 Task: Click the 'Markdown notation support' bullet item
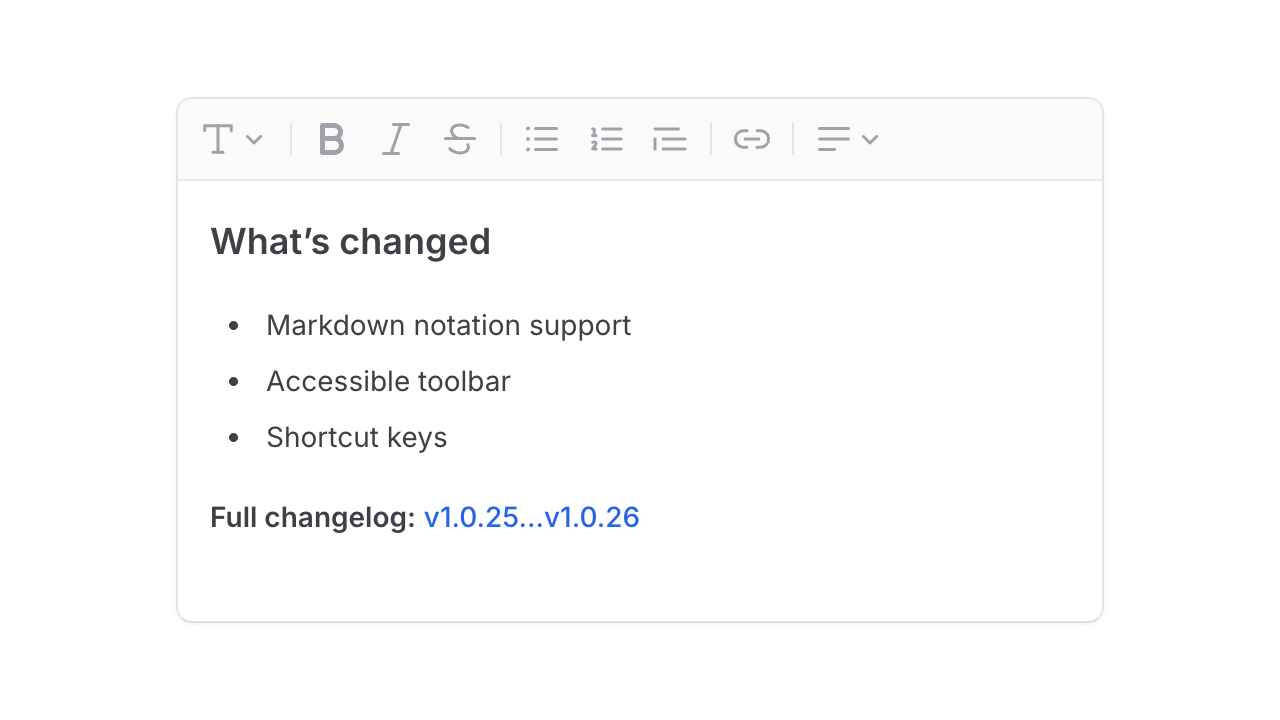pyautogui.click(x=448, y=325)
